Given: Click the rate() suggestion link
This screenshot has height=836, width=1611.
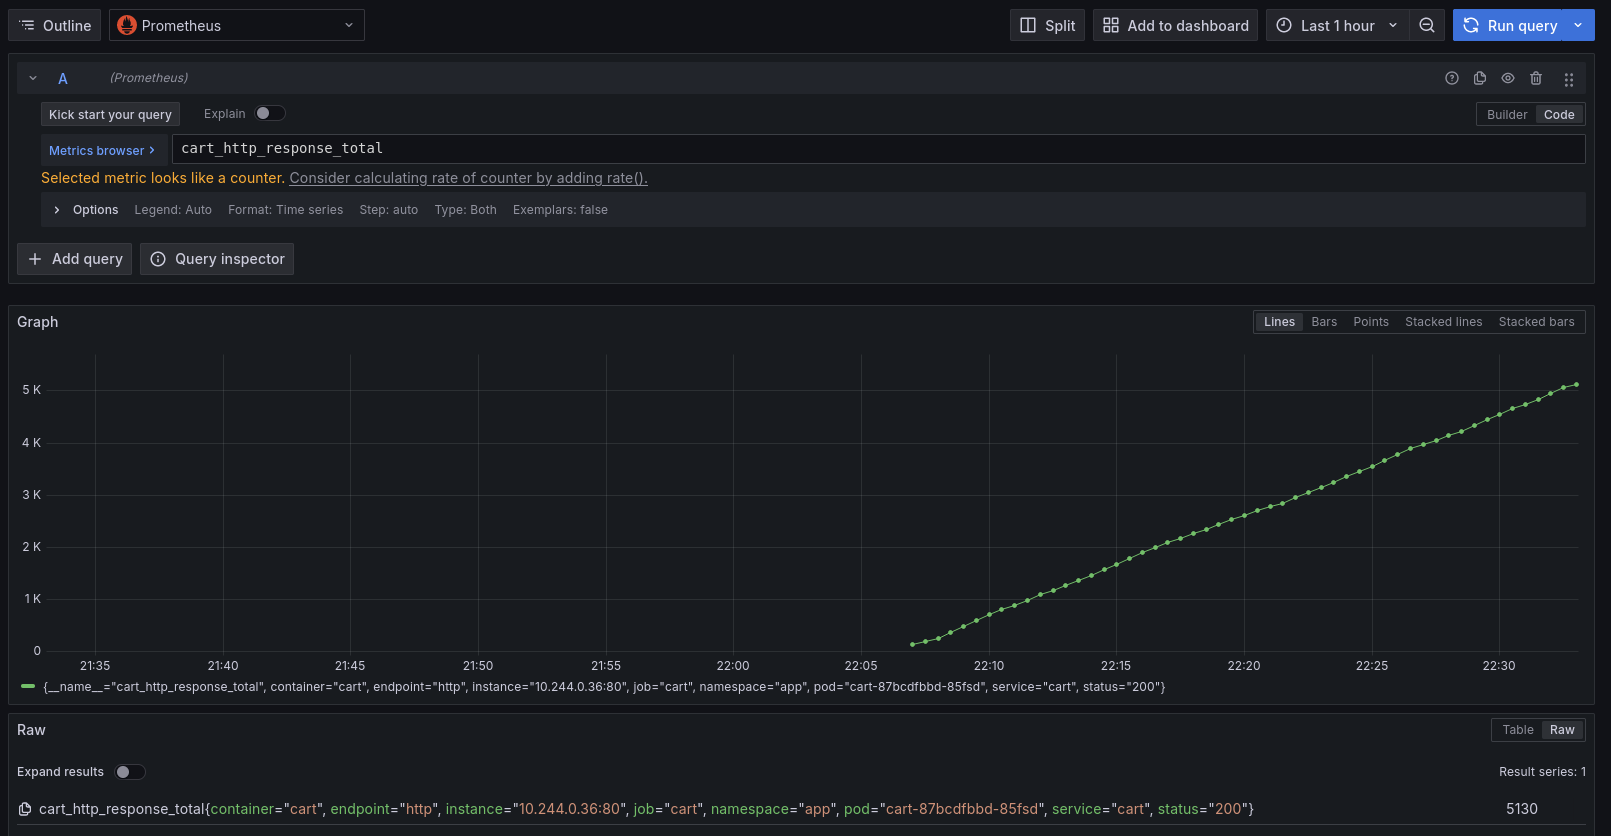Looking at the screenshot, I should click(469, 178).
